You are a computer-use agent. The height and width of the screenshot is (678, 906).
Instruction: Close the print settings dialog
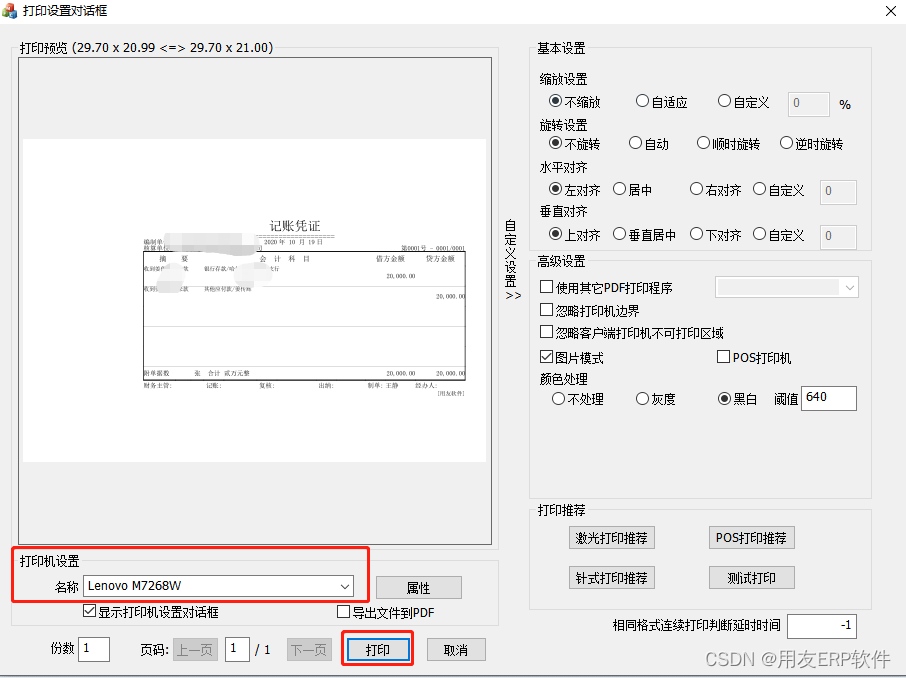890,11
